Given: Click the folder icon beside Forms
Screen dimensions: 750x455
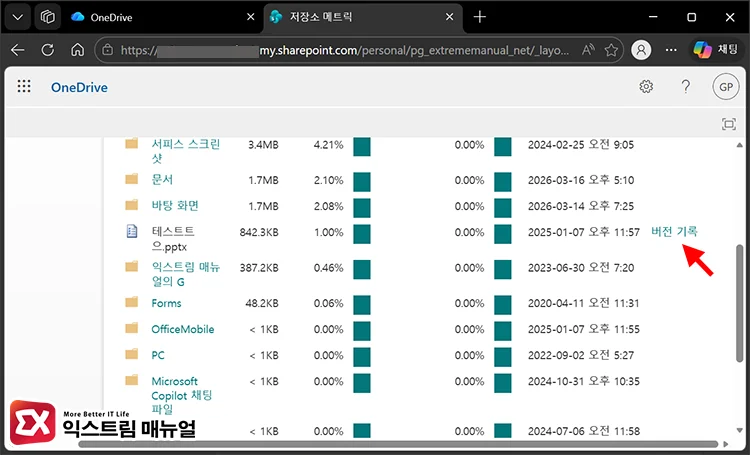Looking at the screenshot, I should [132, 302].
